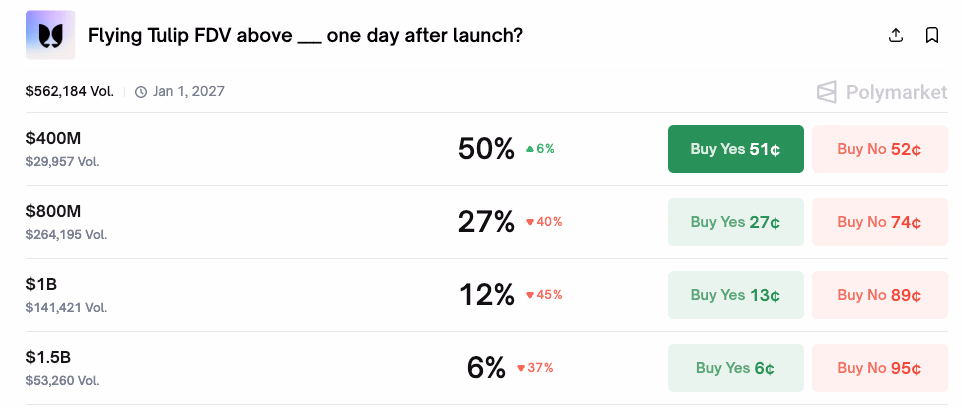
Task: Click the clock icon beside Jan 1, 2027
Action: click(141, 92)
